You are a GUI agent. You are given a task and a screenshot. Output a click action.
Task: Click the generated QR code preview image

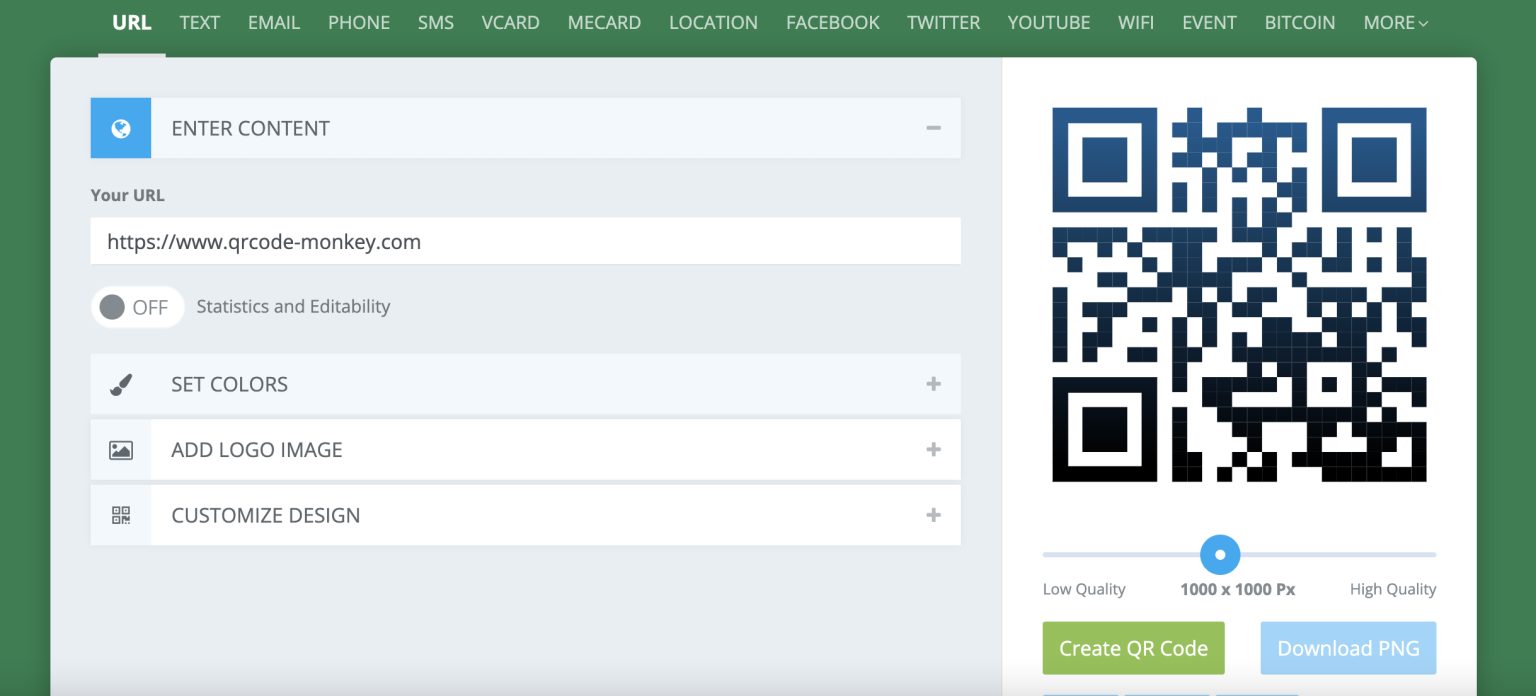point(1239,295)
